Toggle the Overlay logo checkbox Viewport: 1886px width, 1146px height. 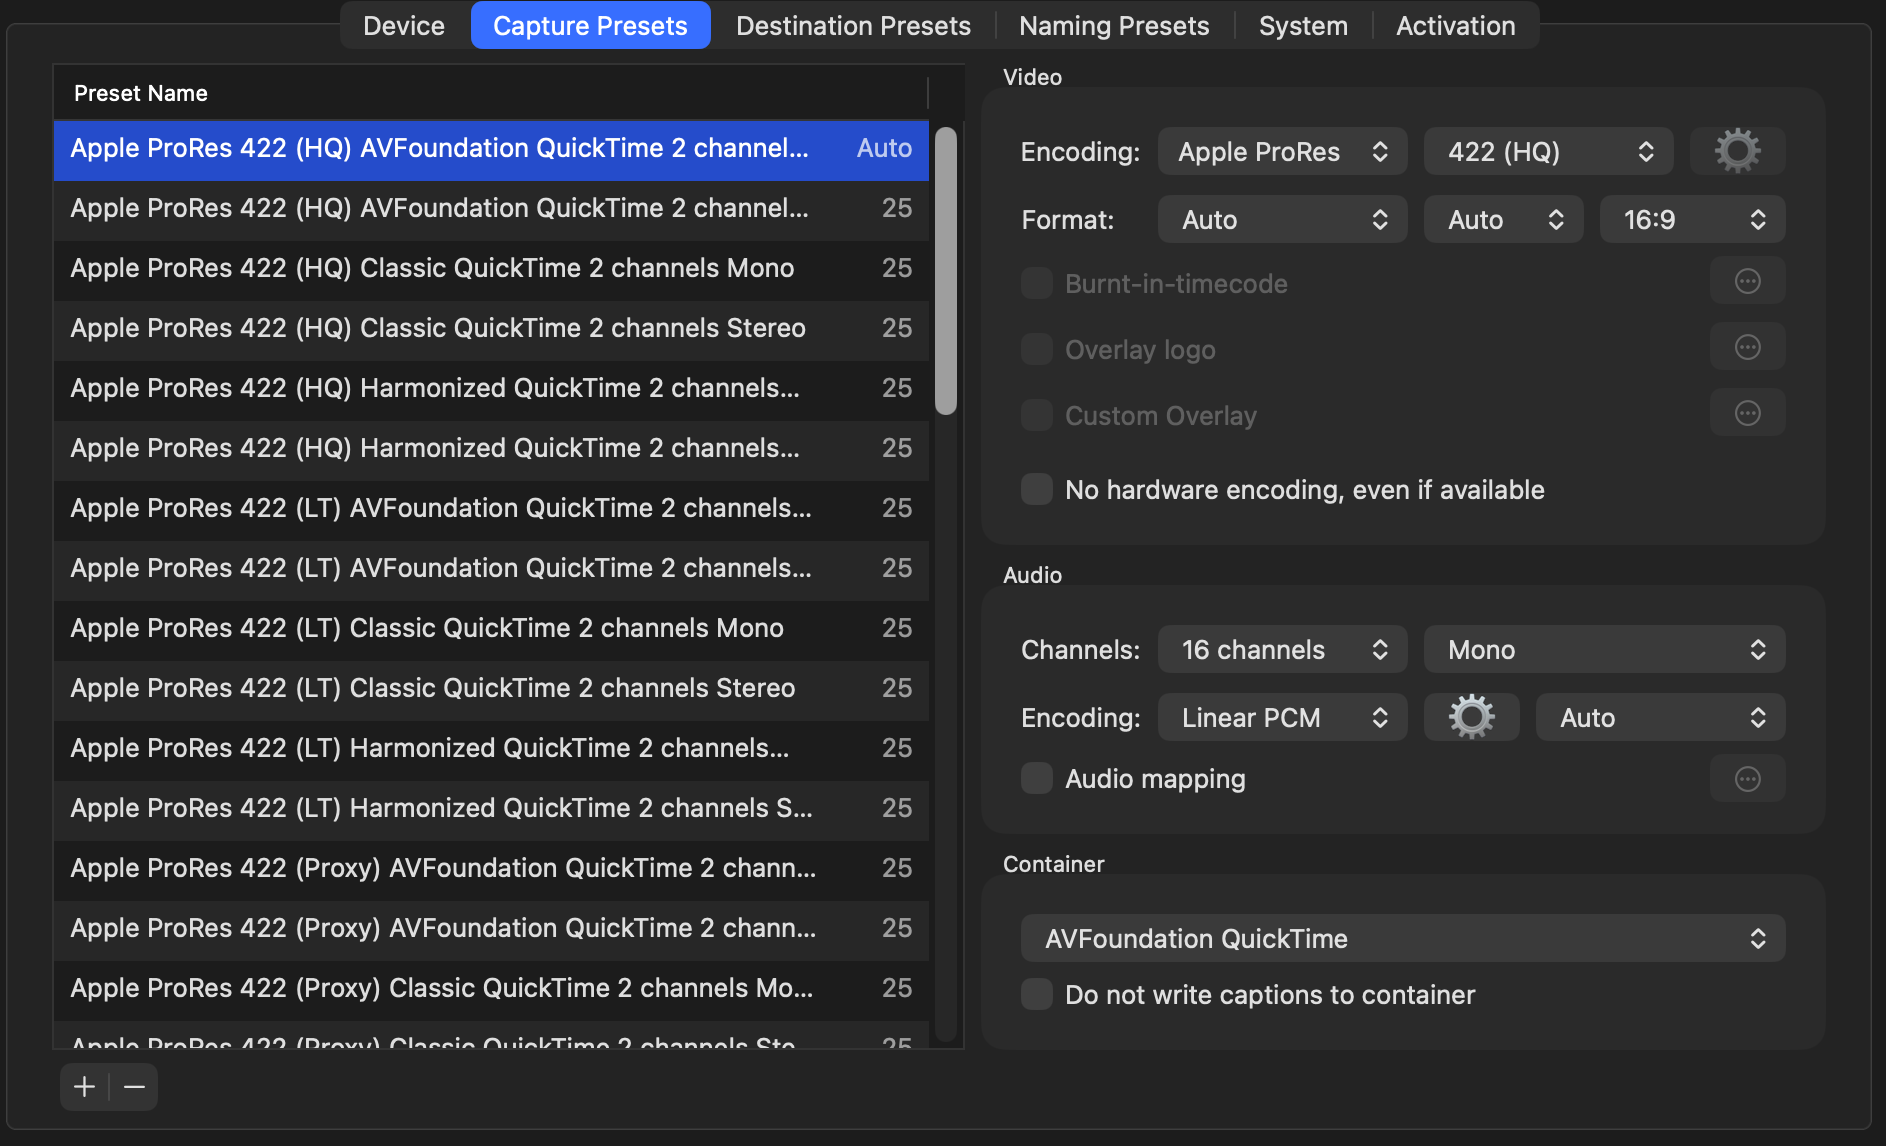1037,349
